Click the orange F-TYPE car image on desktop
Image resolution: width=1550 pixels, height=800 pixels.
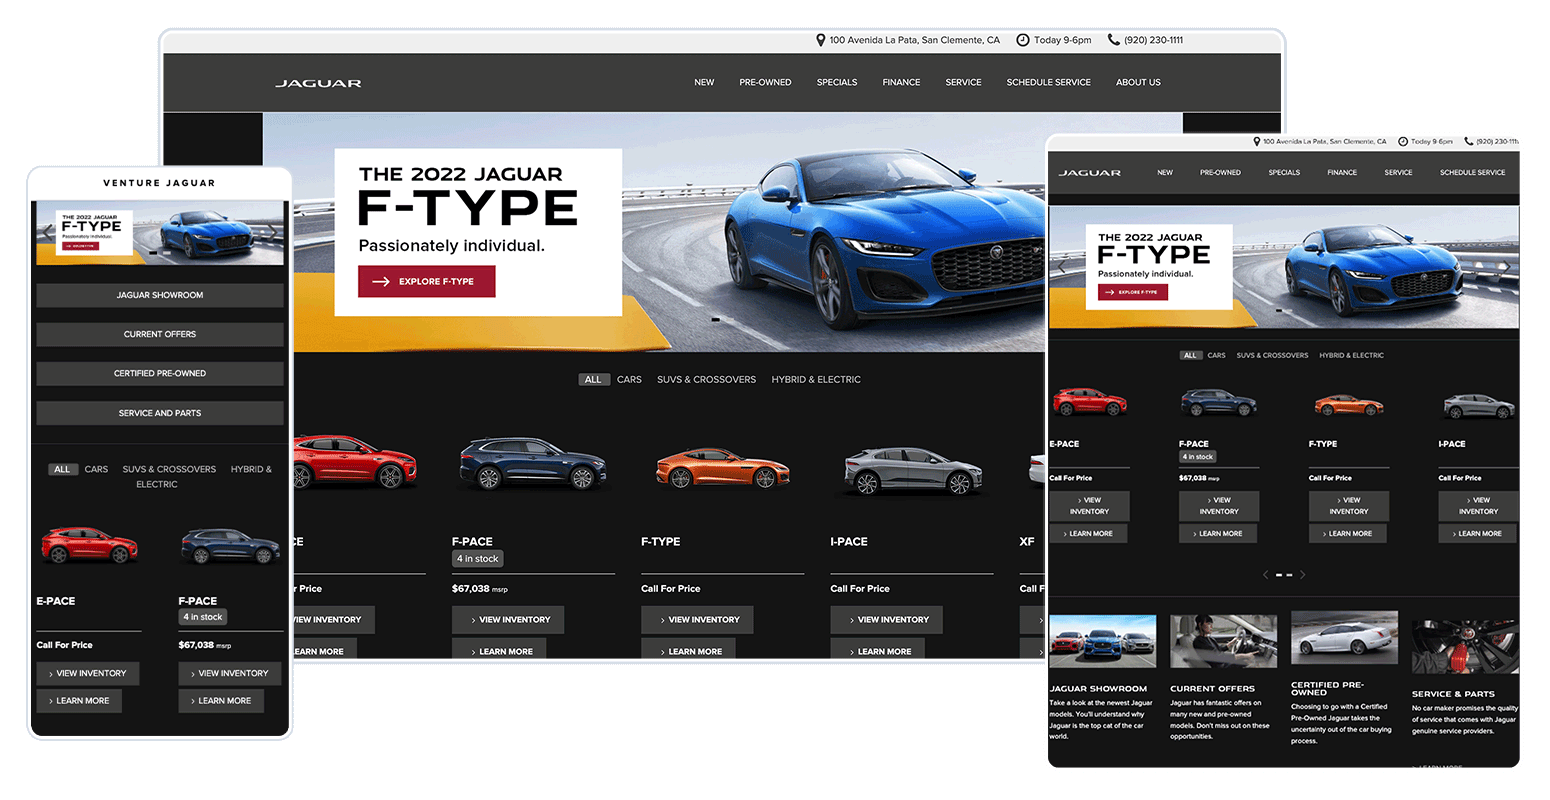pos(722,467)
